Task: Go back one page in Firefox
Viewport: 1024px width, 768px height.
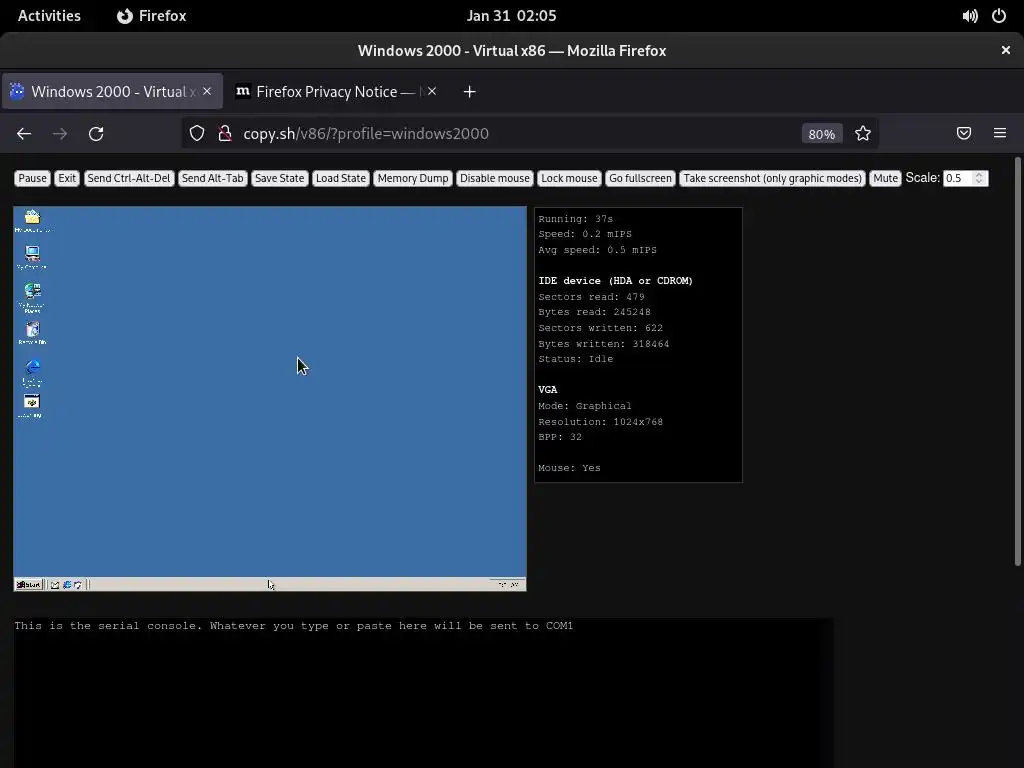Action: click(x=24, y=133)
